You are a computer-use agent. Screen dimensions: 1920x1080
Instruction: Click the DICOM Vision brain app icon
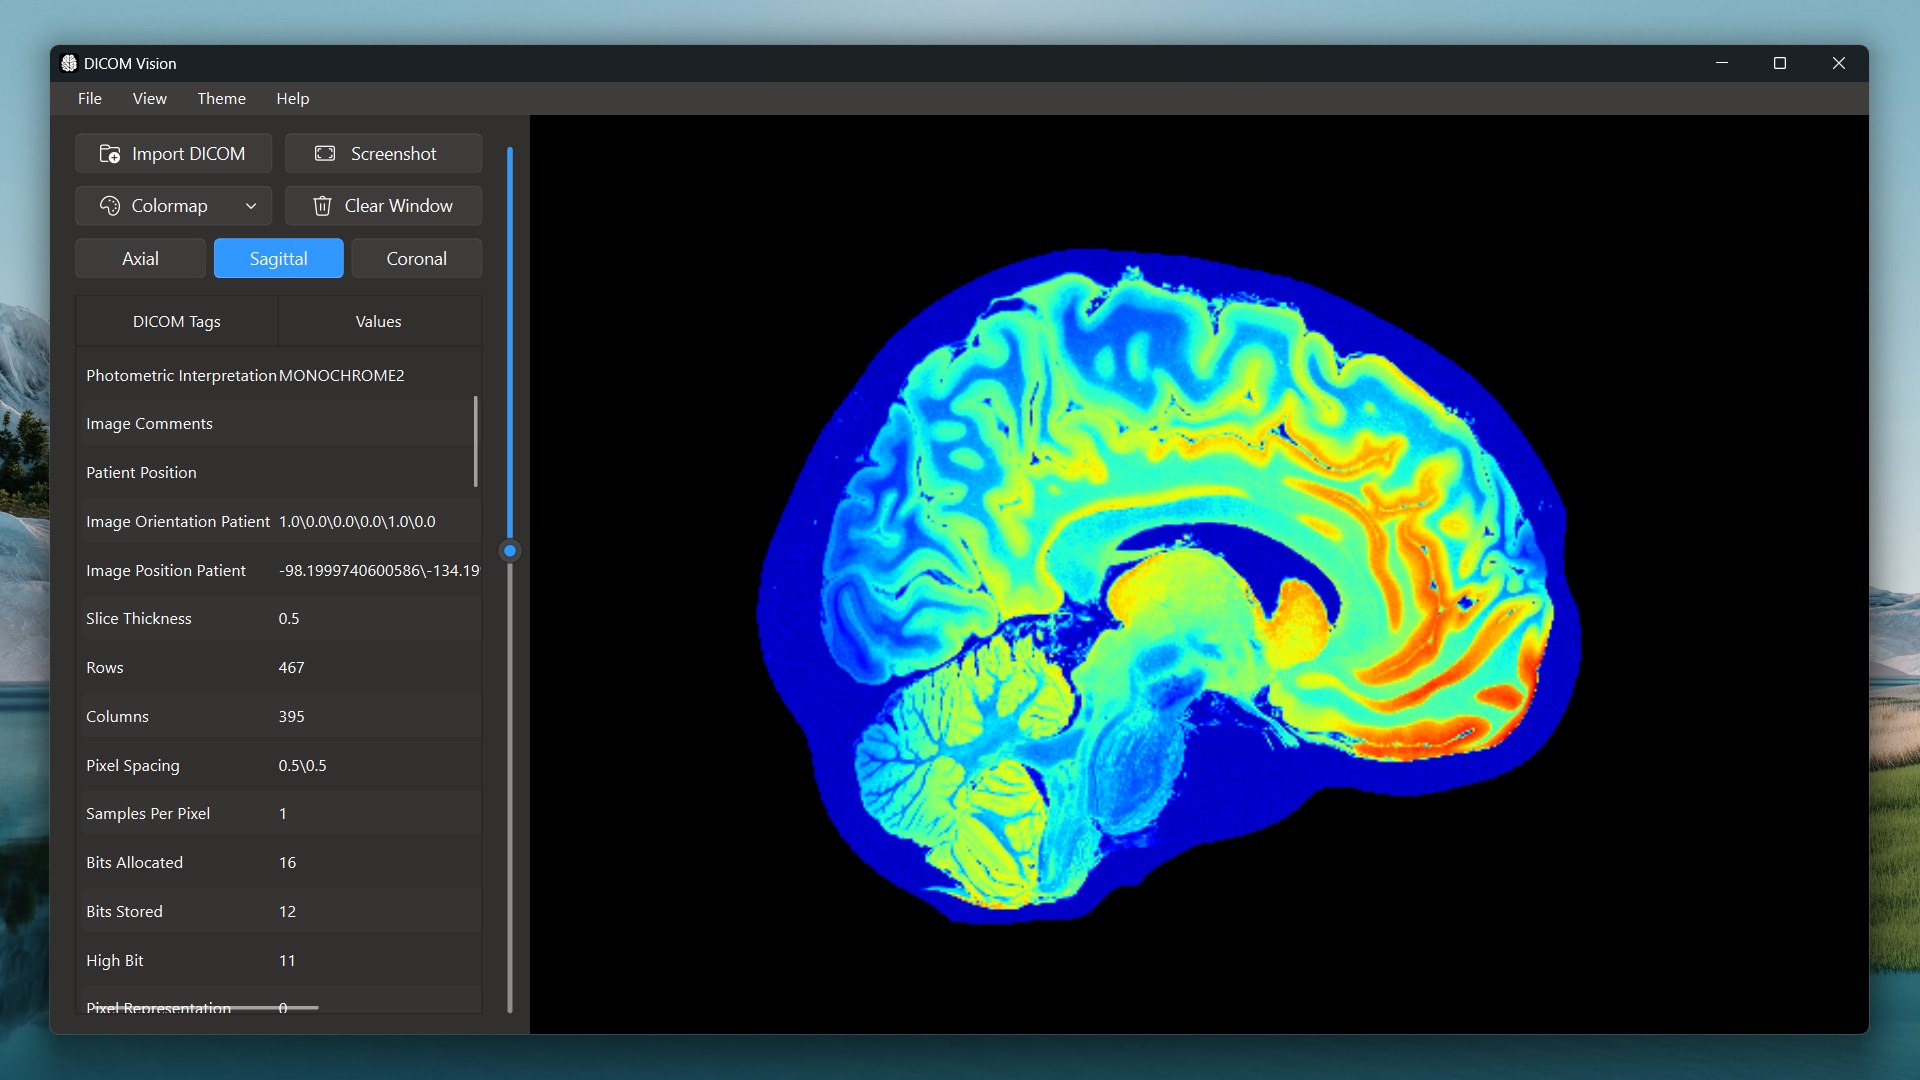(x=69, y=63)
